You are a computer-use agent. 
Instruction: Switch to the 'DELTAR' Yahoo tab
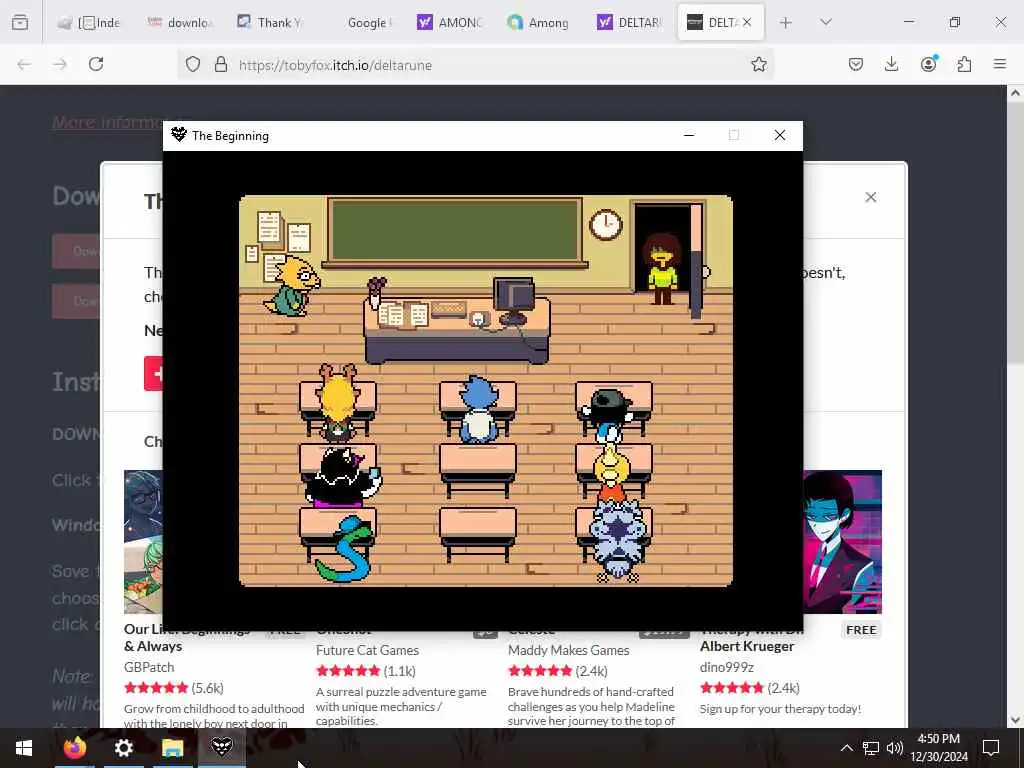pyautogui.click(x=630, y=22)
